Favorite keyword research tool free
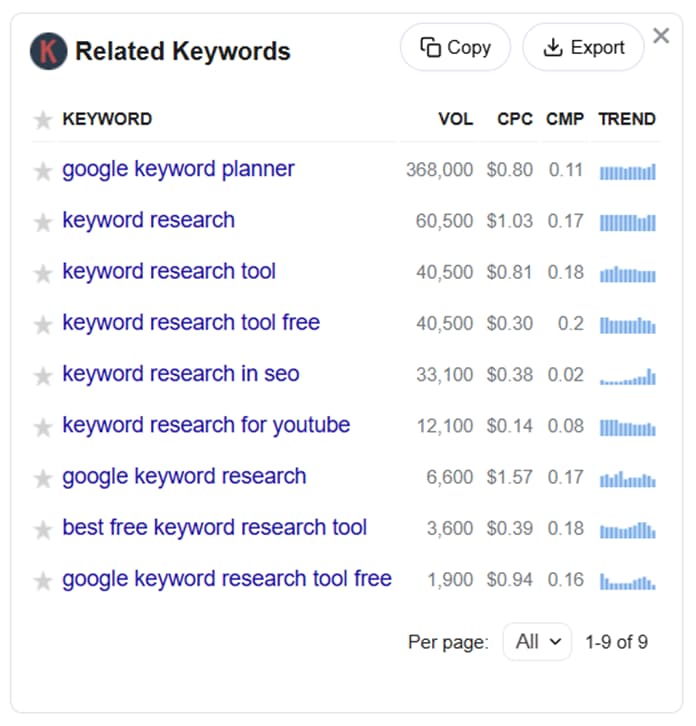Image resolution: width=696 pixels, height=726 pixels. click(43, 325)
